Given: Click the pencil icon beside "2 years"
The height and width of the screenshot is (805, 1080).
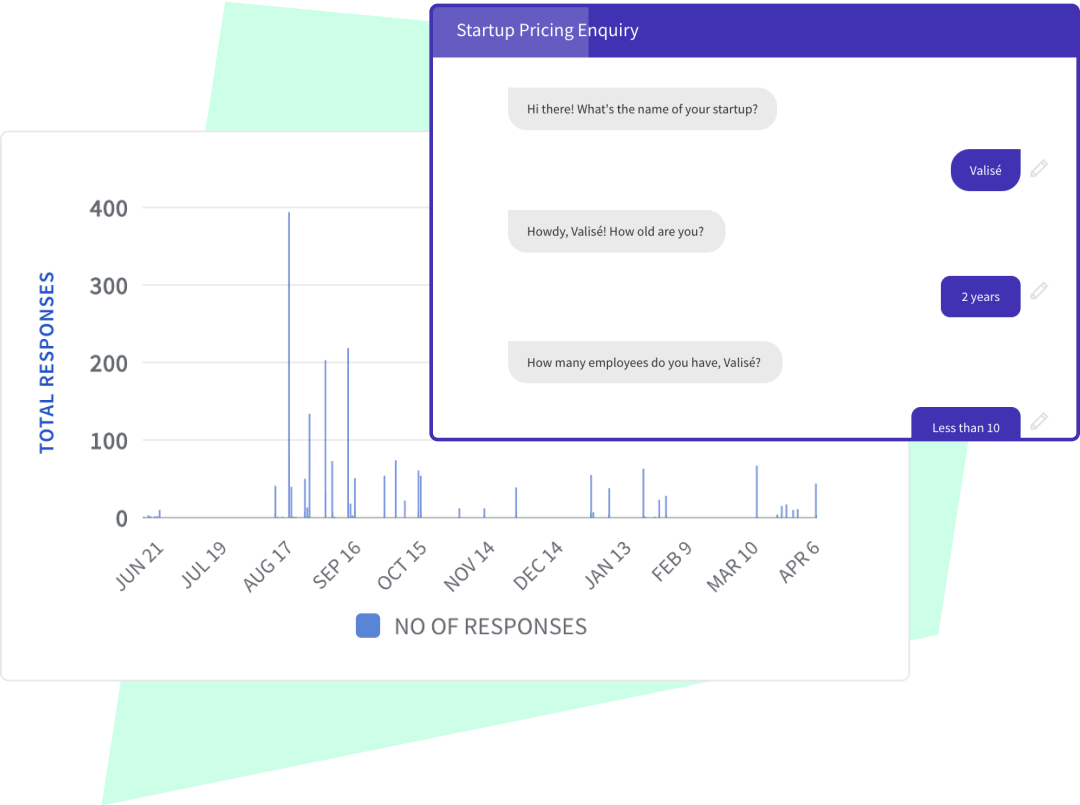Looking at the screenshot, I should pyautogui.click(x=1039, y=290).
